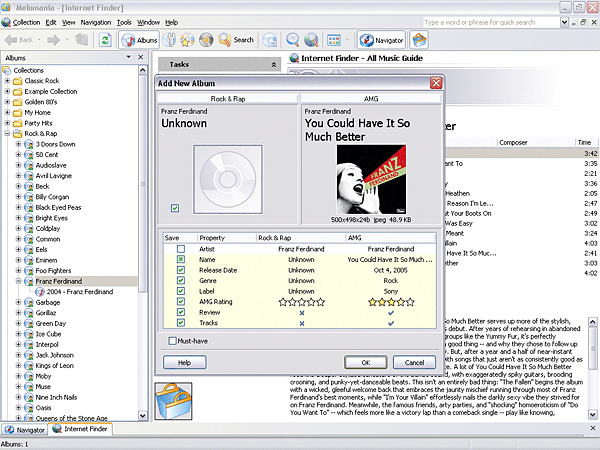
Task: Collapse the Franz Ferdinand tree node
Action: pyautogui.click(x=18, y=282)
